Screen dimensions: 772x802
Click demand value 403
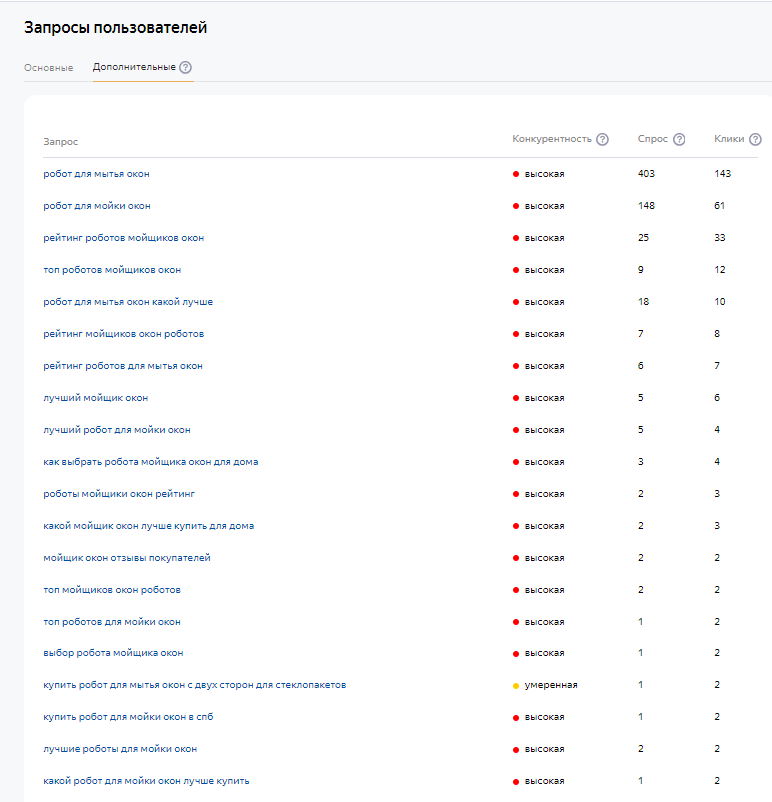pos(646,173)
